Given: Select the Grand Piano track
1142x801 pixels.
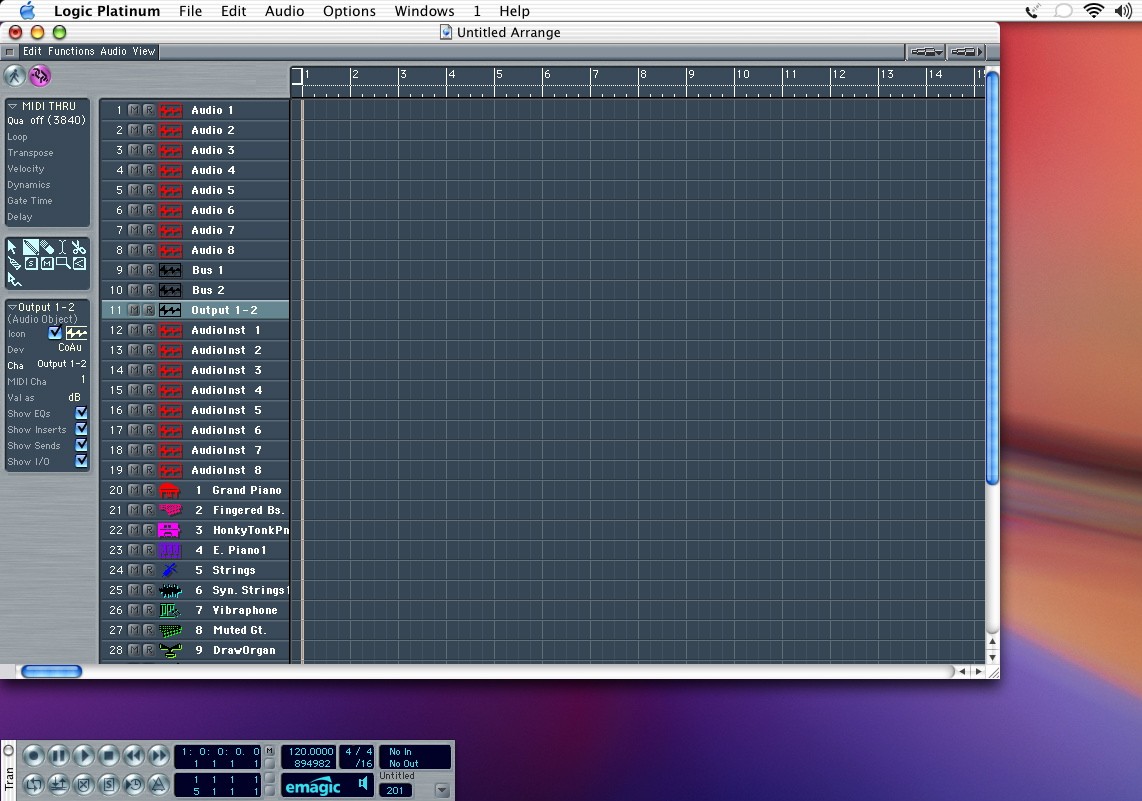Looking at the screenshot, I should [246, 490].
